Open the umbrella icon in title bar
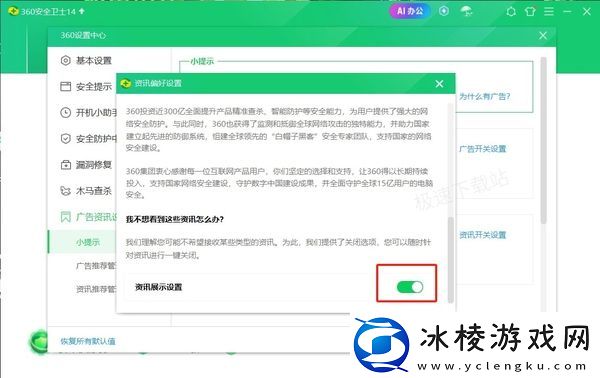The height and width of the screenshot is (378, 600). (466, 11)
